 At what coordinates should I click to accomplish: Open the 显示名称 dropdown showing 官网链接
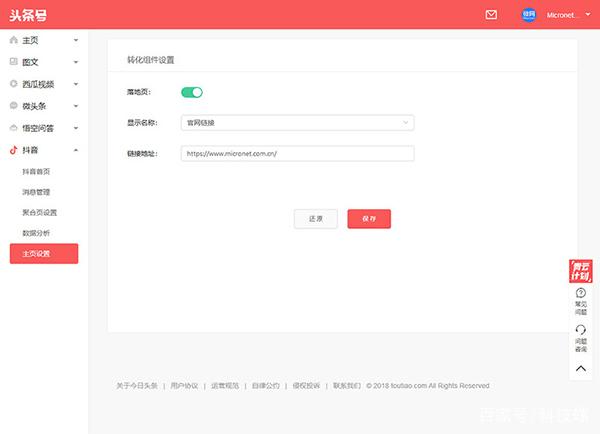(297, 123)
